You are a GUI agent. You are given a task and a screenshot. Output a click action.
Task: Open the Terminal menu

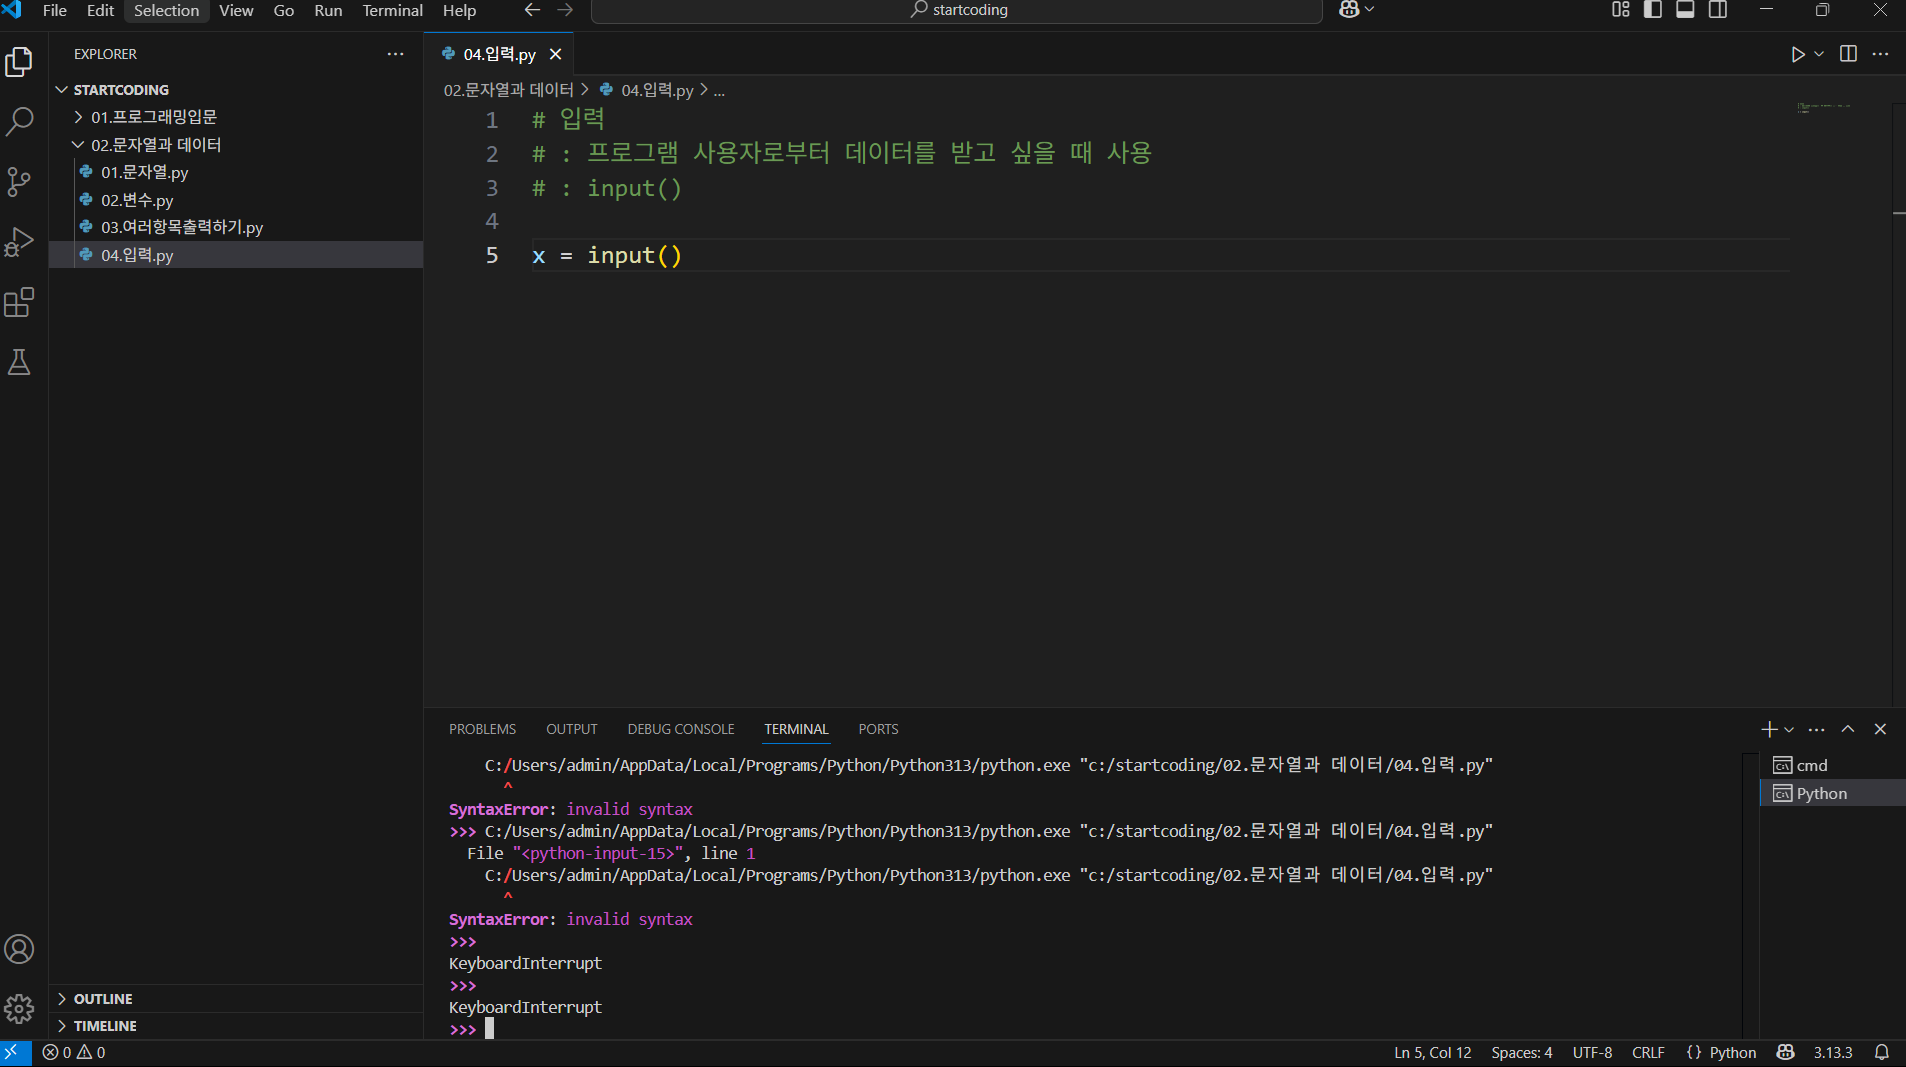coord(393,10)
